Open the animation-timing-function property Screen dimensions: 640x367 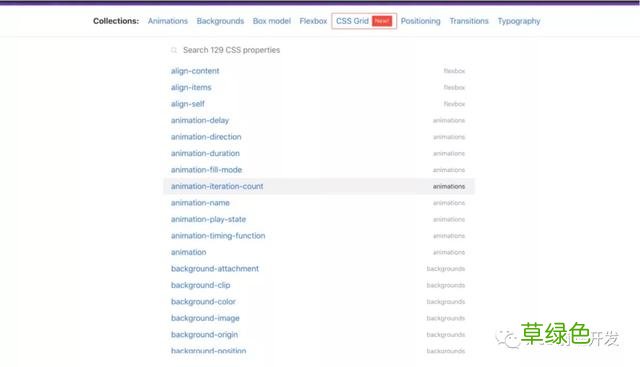coord(218,236)
